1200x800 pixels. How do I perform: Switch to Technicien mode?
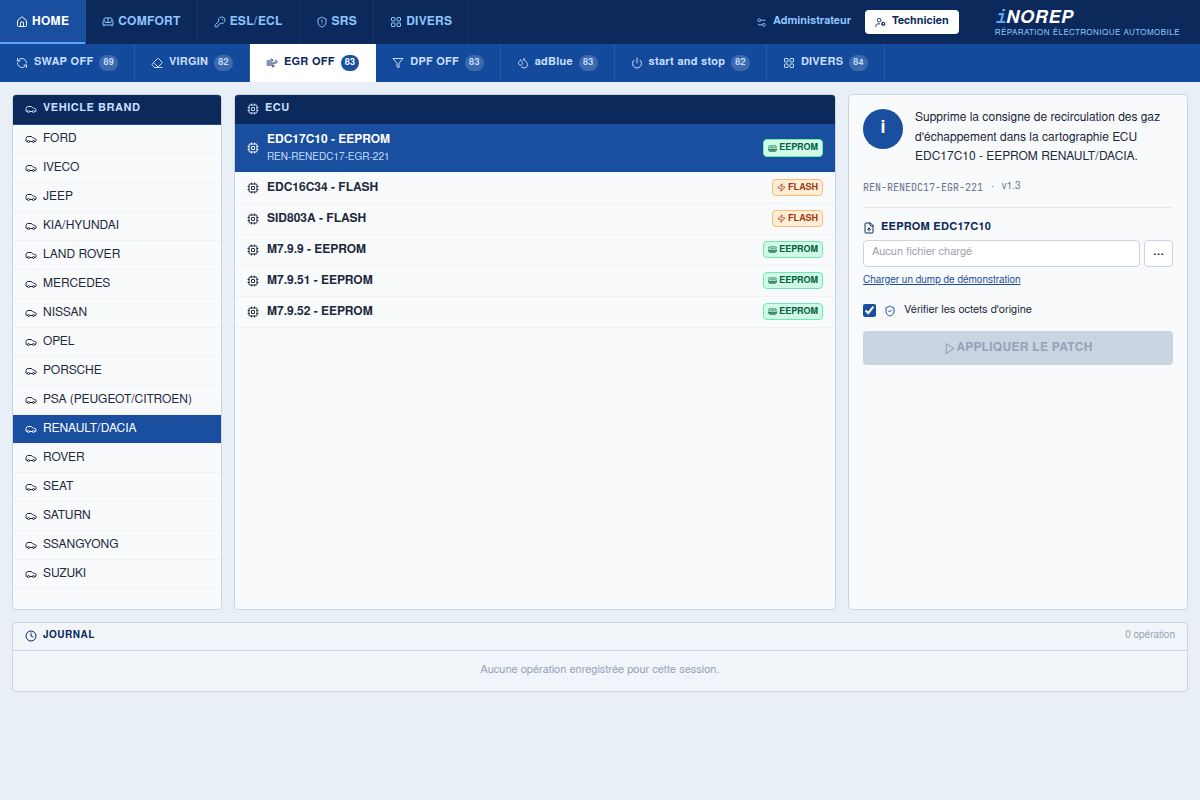click(x=912, y=21)
